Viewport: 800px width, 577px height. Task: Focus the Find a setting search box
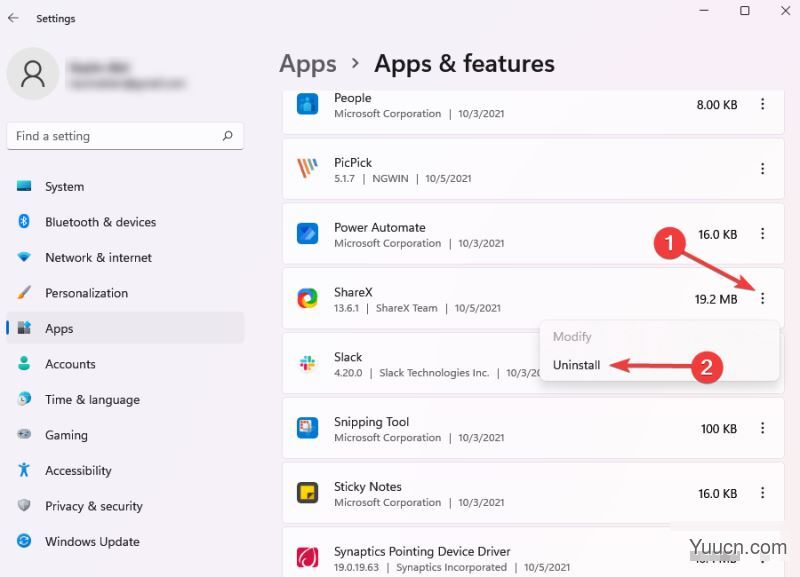click(125, 136)
